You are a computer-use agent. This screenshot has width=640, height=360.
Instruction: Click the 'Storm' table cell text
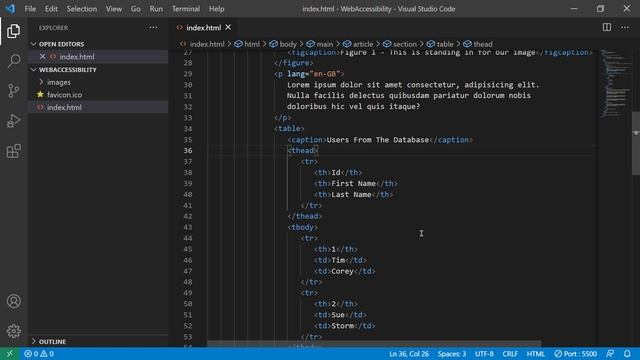click(342, 326)
